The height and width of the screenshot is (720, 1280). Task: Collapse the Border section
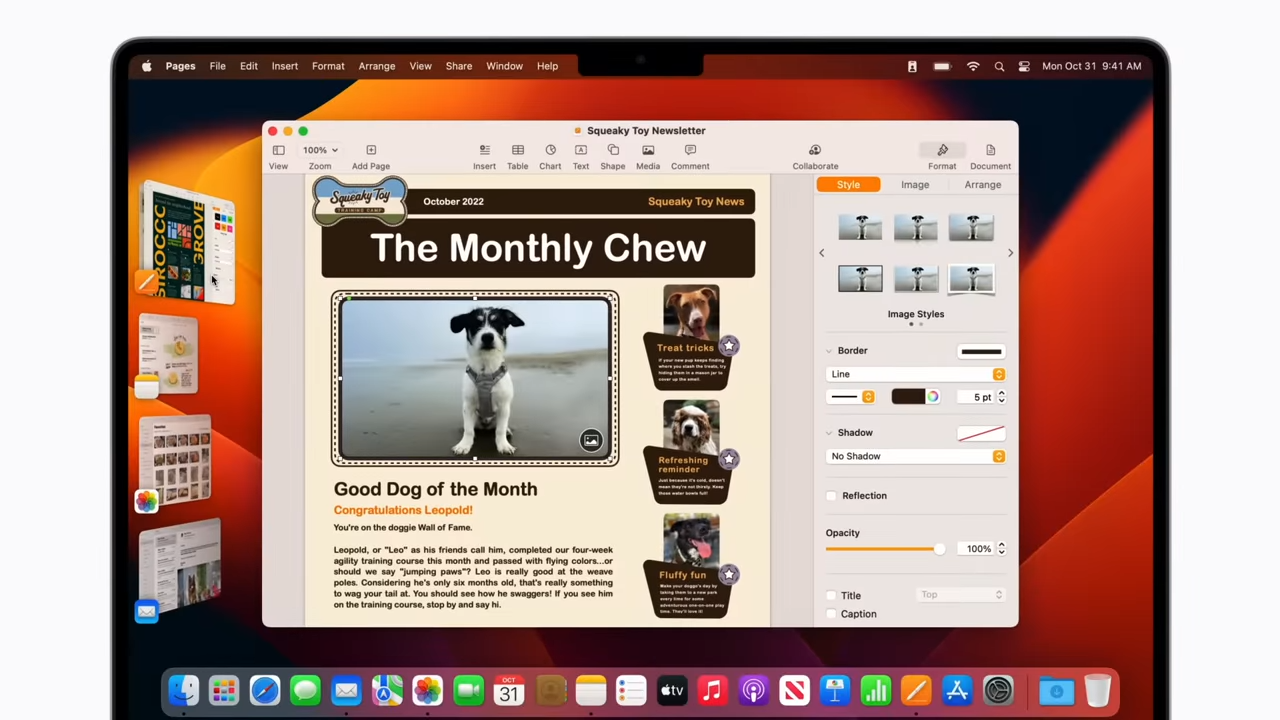830,350
